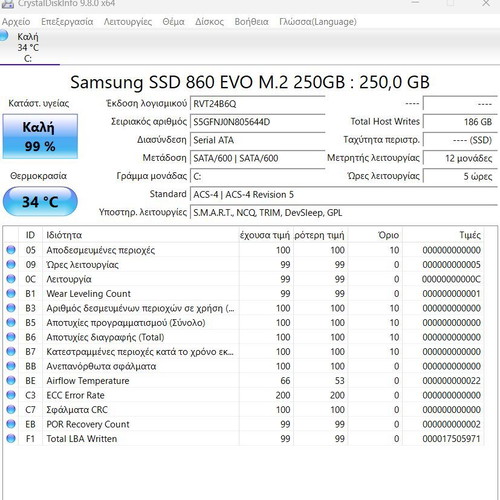Screen dimensions: 500x500
Task: Click the blue status icon of row BE
Action: [11, 380]
